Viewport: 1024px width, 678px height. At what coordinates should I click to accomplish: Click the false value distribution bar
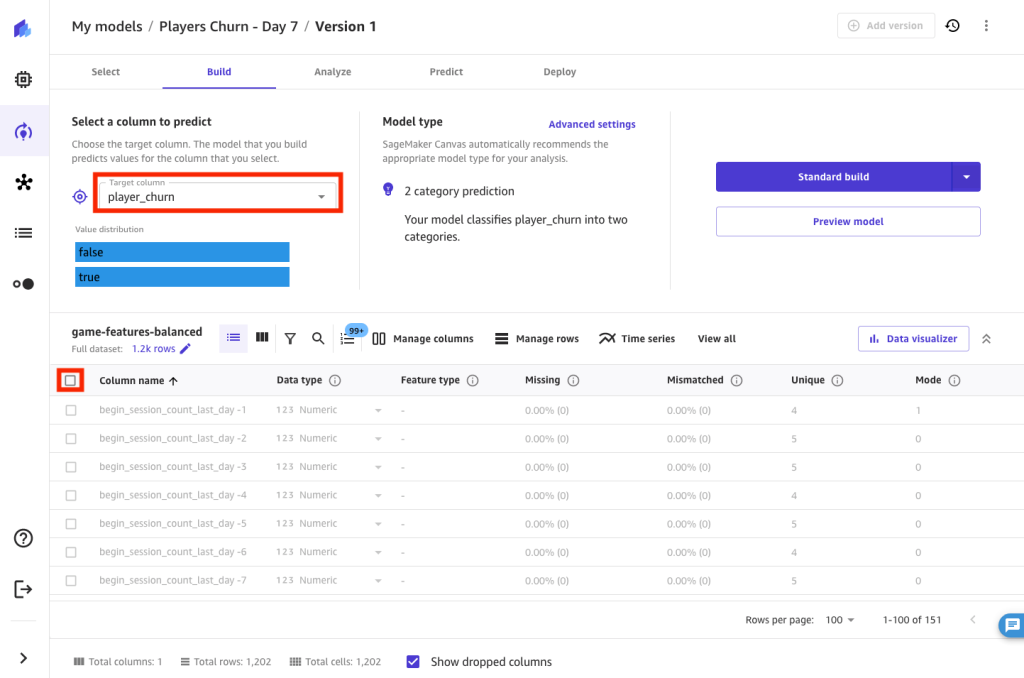(x=182, y=252)
